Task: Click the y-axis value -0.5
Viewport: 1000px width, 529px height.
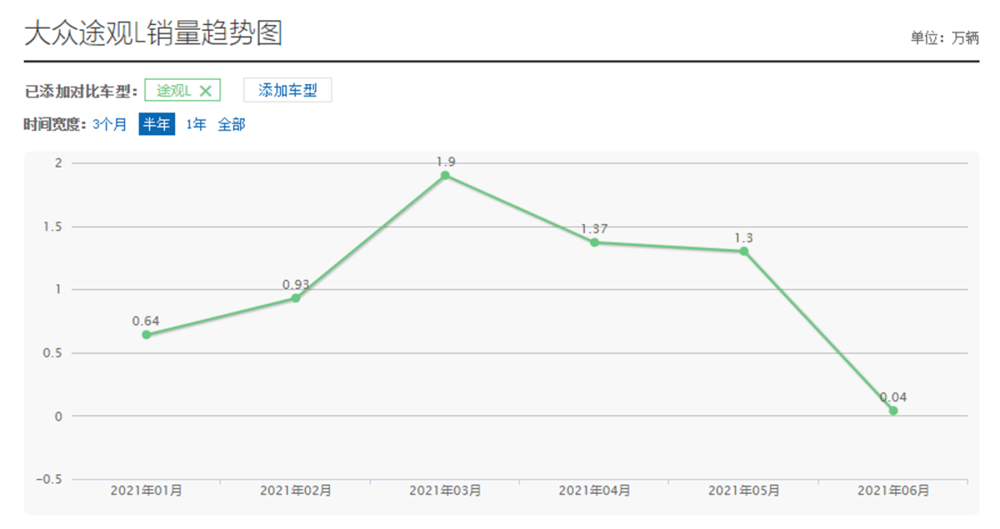Action: [49, 479]
